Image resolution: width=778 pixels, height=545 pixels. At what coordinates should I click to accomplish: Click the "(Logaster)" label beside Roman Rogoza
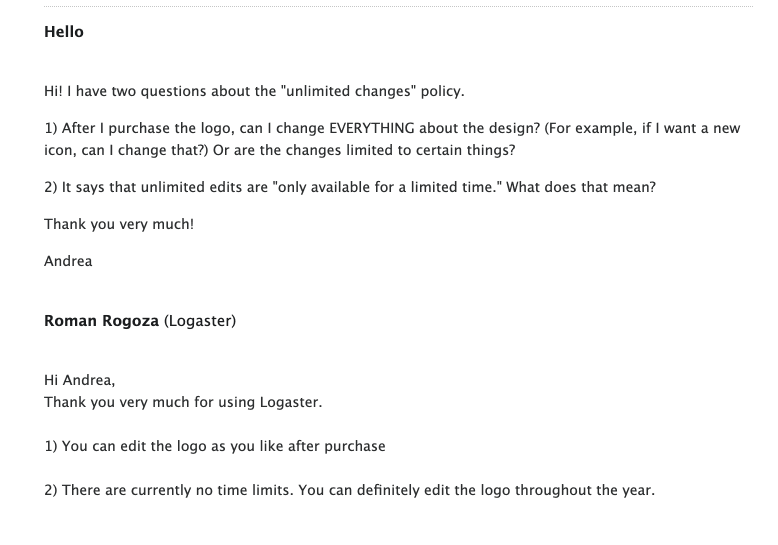200,321
